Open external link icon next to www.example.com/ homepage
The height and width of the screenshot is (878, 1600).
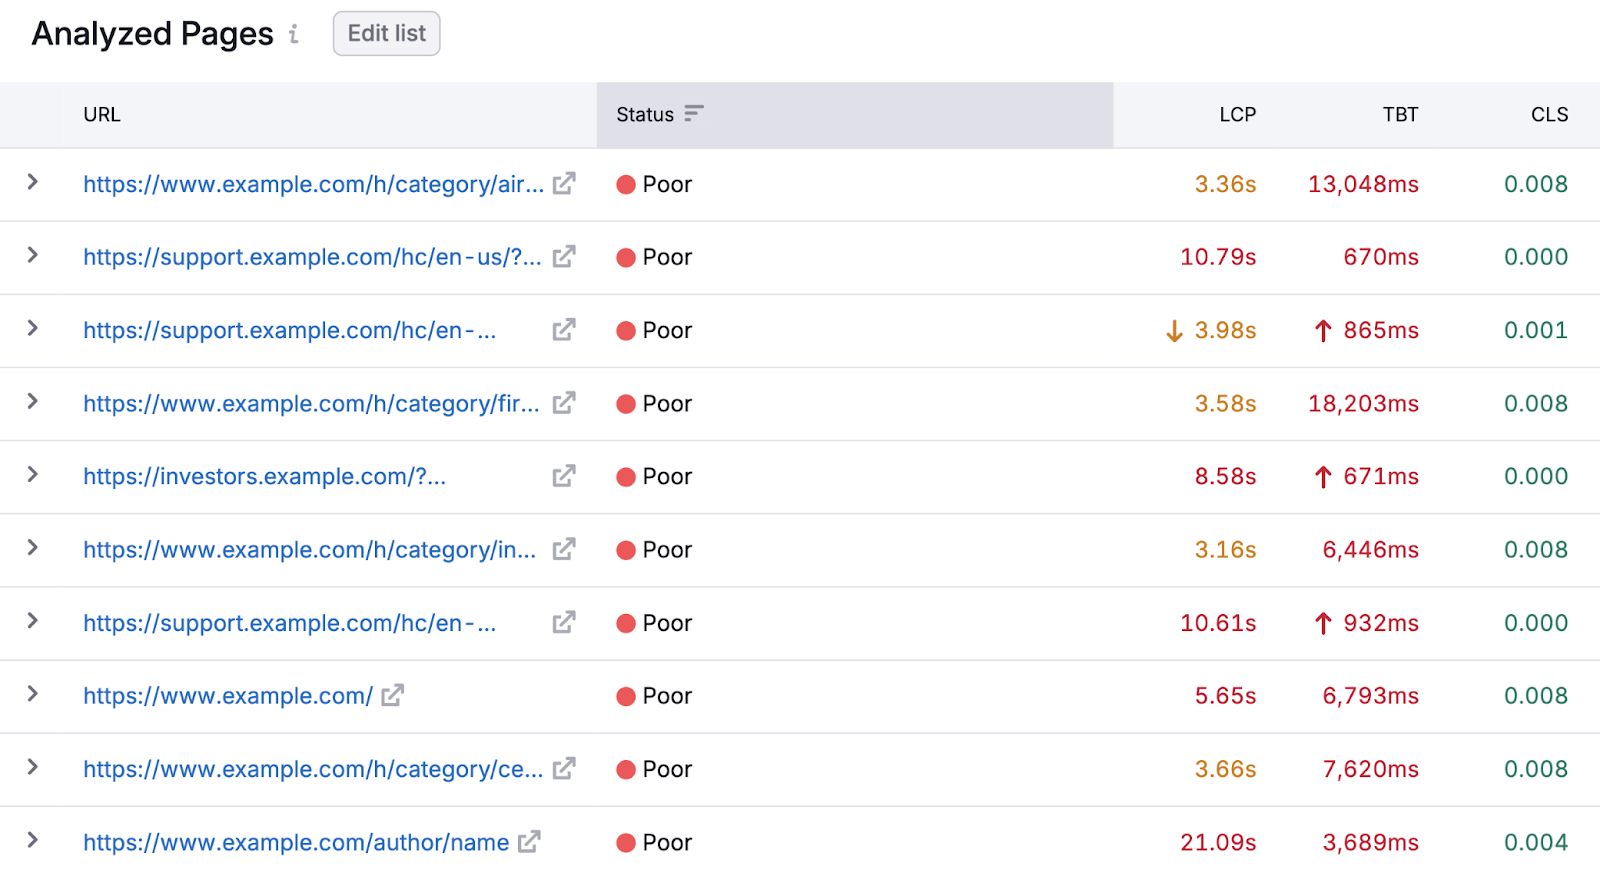point(393,695)
